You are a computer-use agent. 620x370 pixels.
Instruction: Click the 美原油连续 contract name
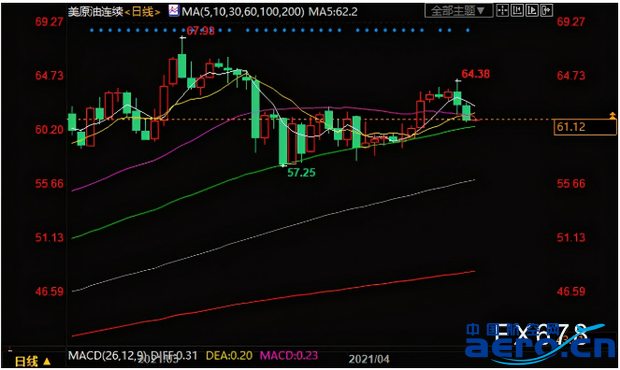[96, 12]
